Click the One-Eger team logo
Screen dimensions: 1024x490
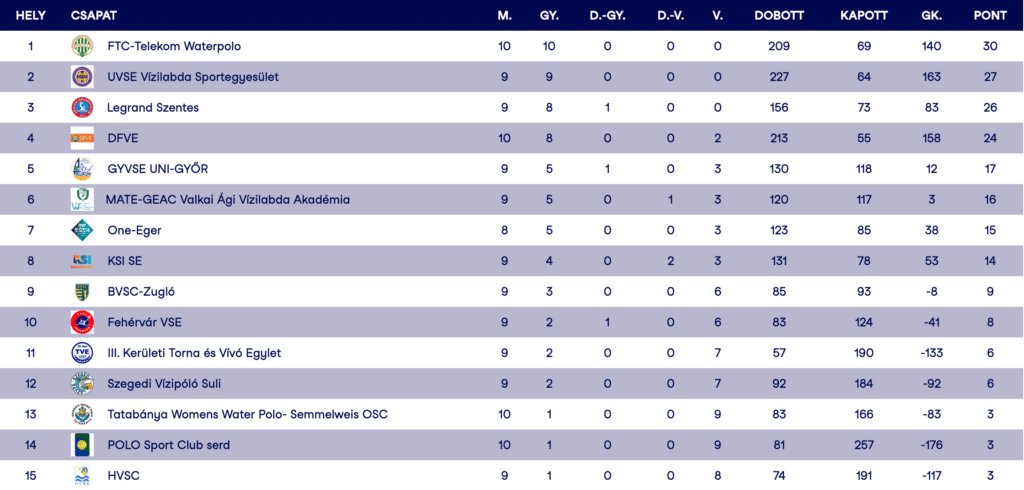(81, 230)
